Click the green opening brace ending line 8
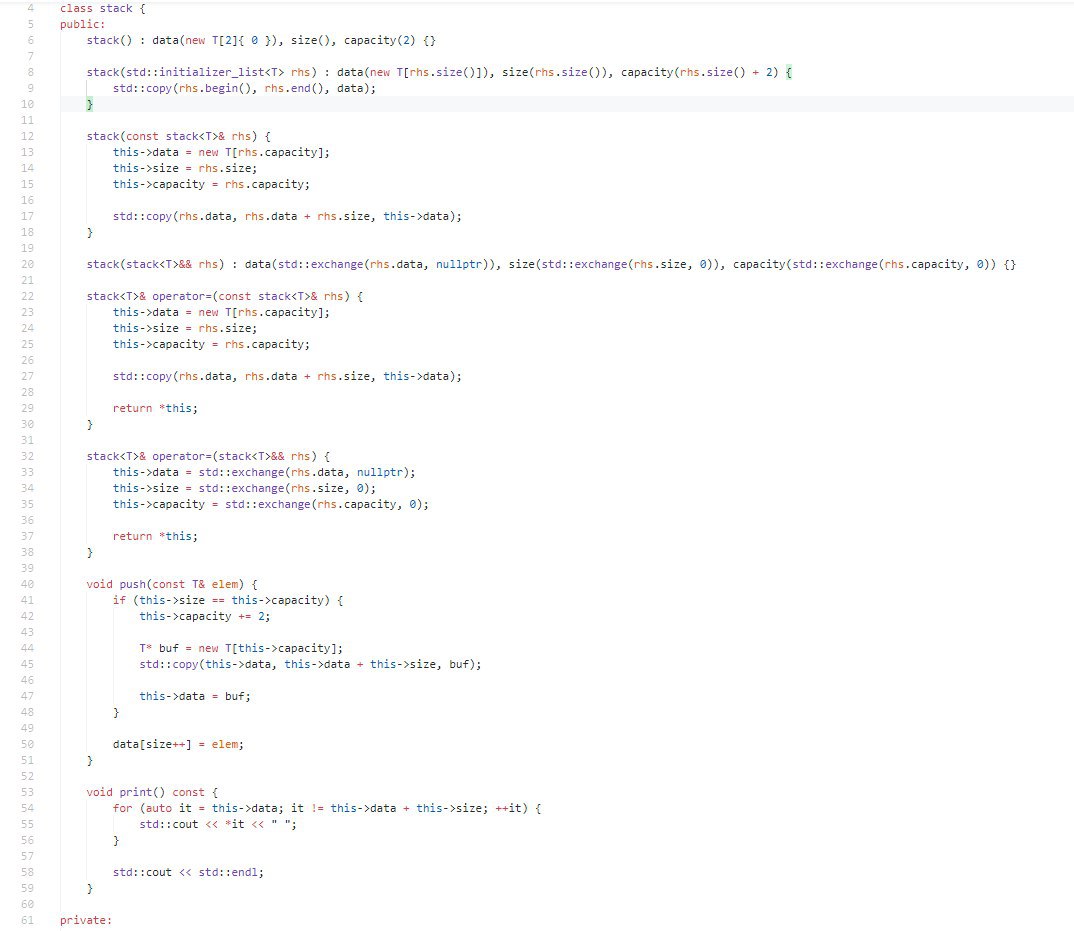 [788, 72]
